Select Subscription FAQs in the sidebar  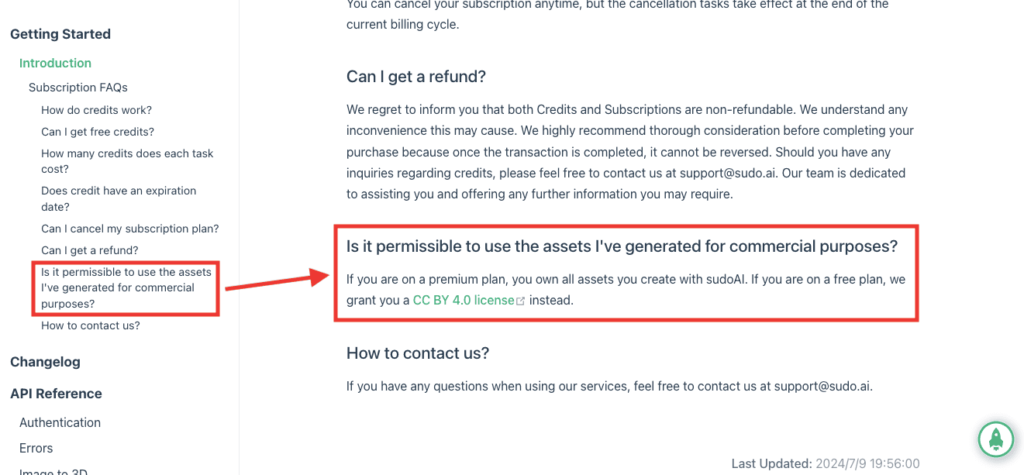point(78,88)
